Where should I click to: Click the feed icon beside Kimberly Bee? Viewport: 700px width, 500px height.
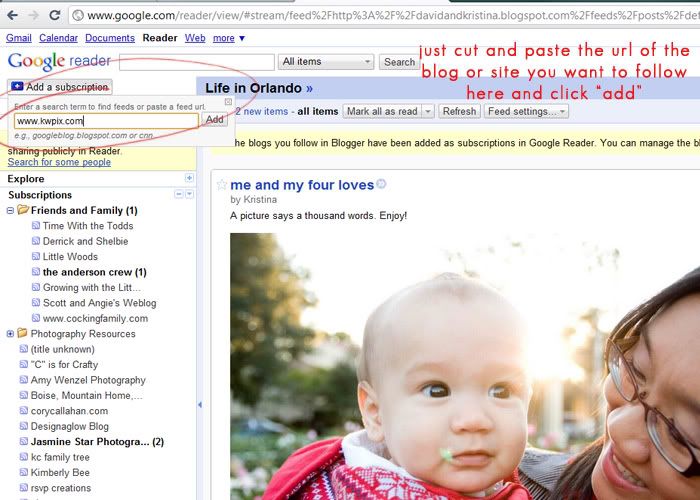[x=24, y=472]
